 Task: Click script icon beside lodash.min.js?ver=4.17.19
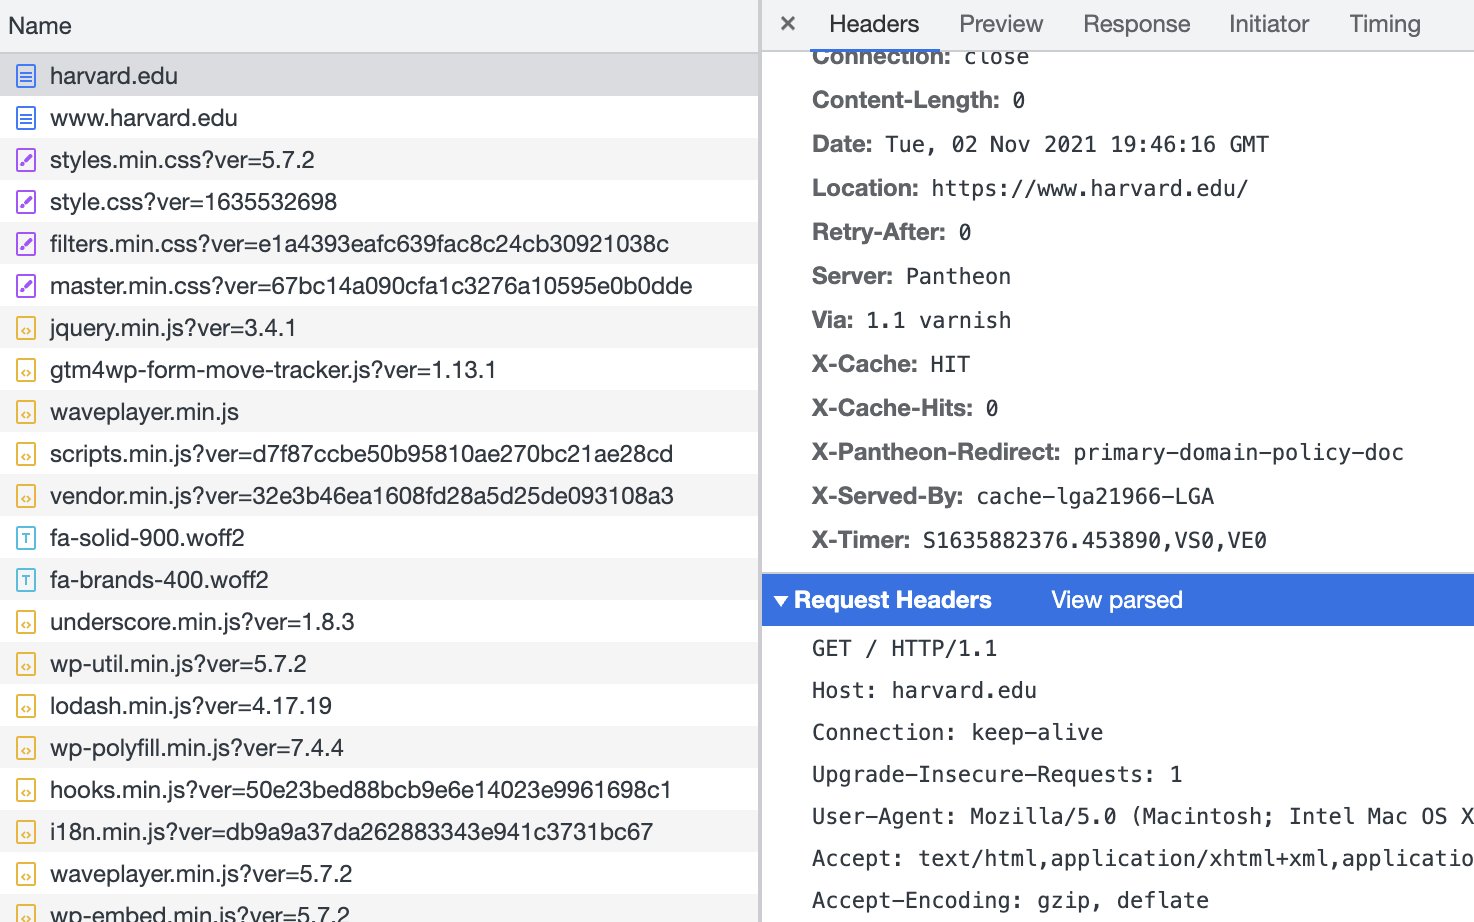click(x=26, y=706)
